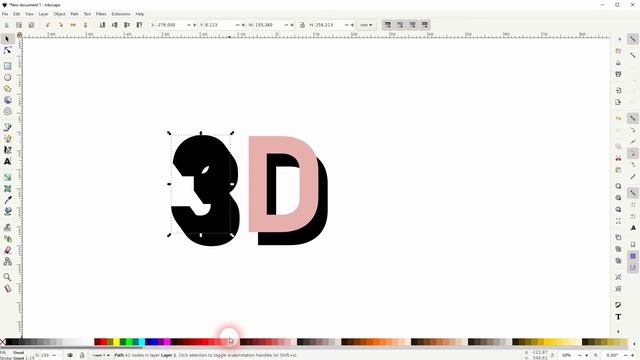Pick the no-color X swatch
The height and width of the screenshot is (360, 640).
[3, 342]
